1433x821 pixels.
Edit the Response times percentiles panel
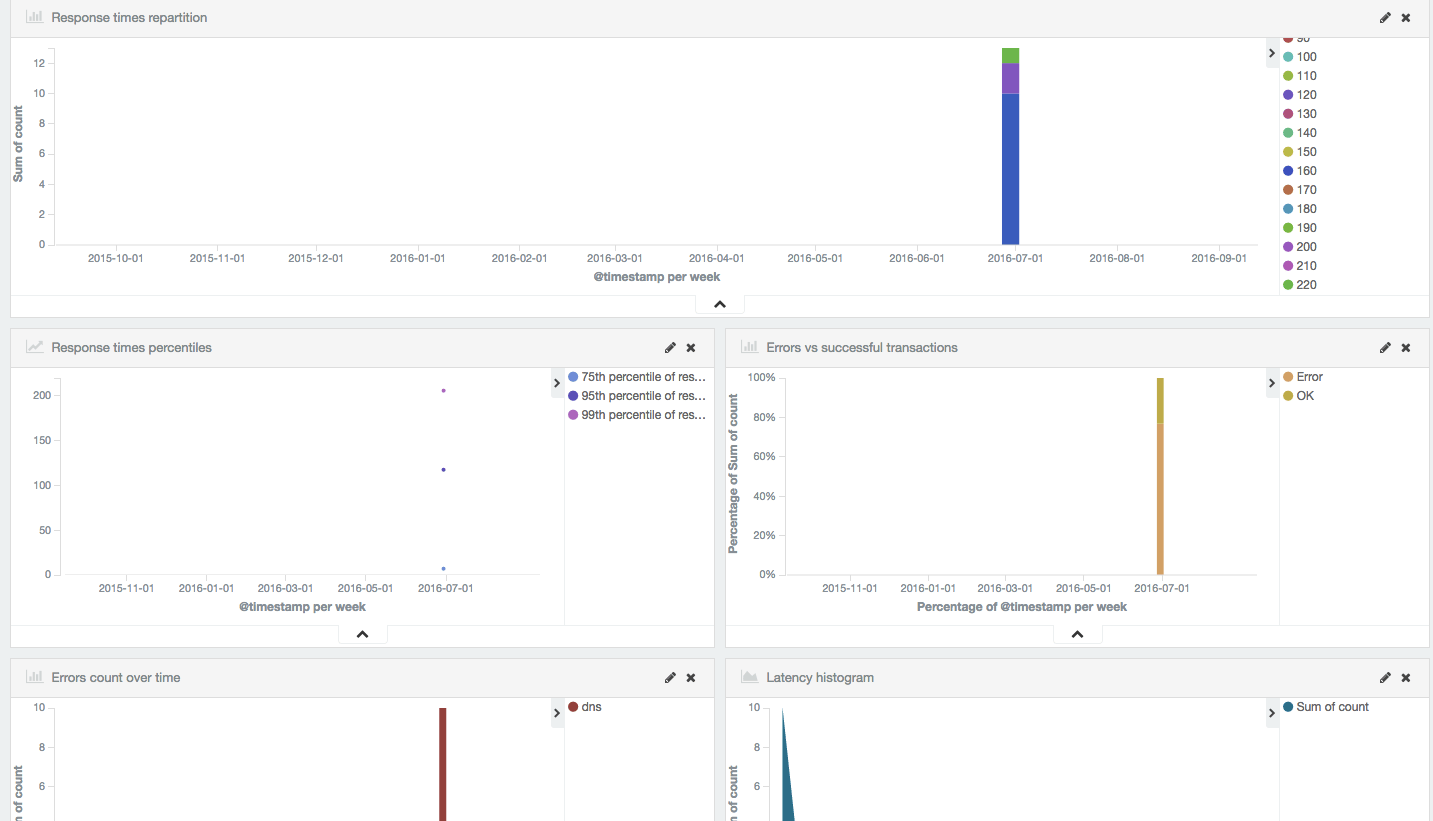coord(670,348)
